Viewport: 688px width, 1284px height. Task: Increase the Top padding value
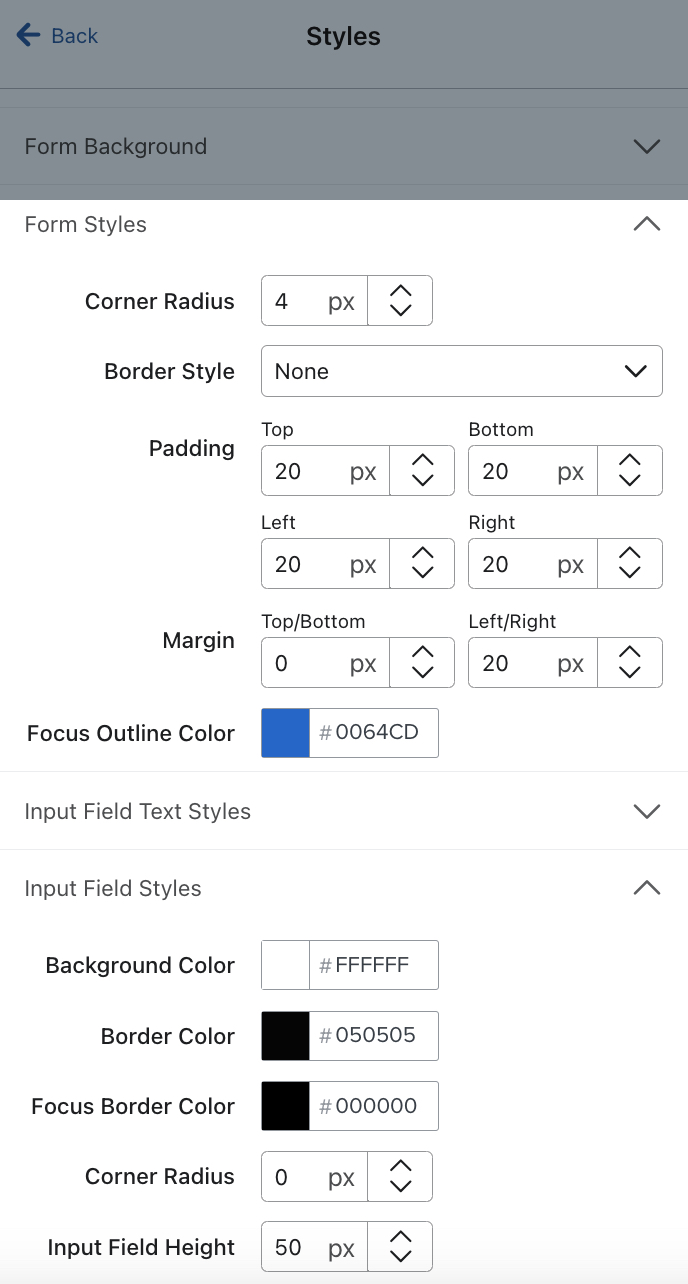(421, 460)
